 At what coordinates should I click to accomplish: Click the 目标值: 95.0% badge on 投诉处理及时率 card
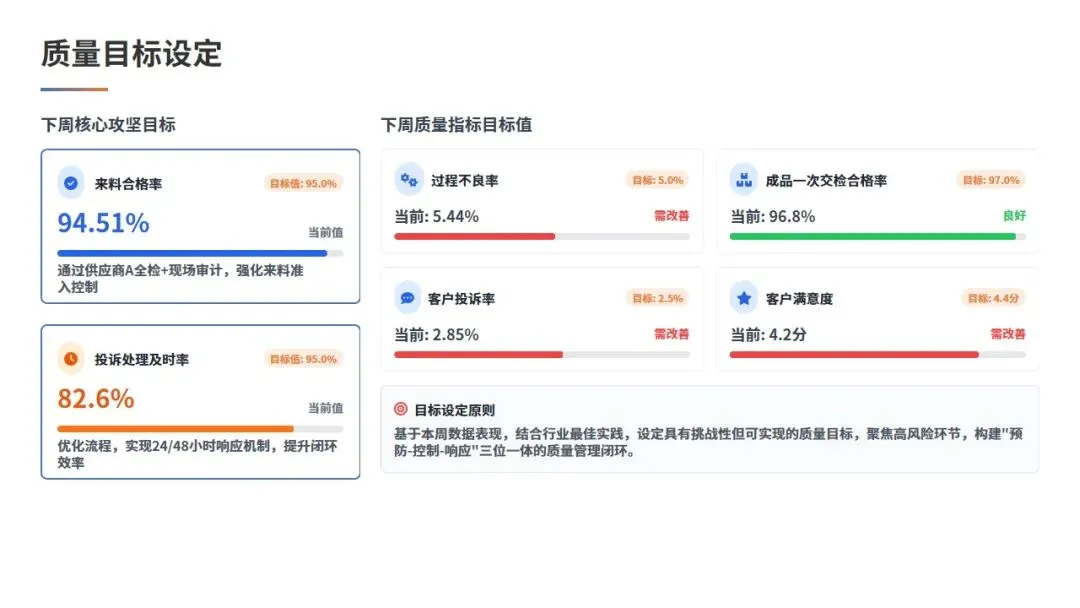pos(303,359)
